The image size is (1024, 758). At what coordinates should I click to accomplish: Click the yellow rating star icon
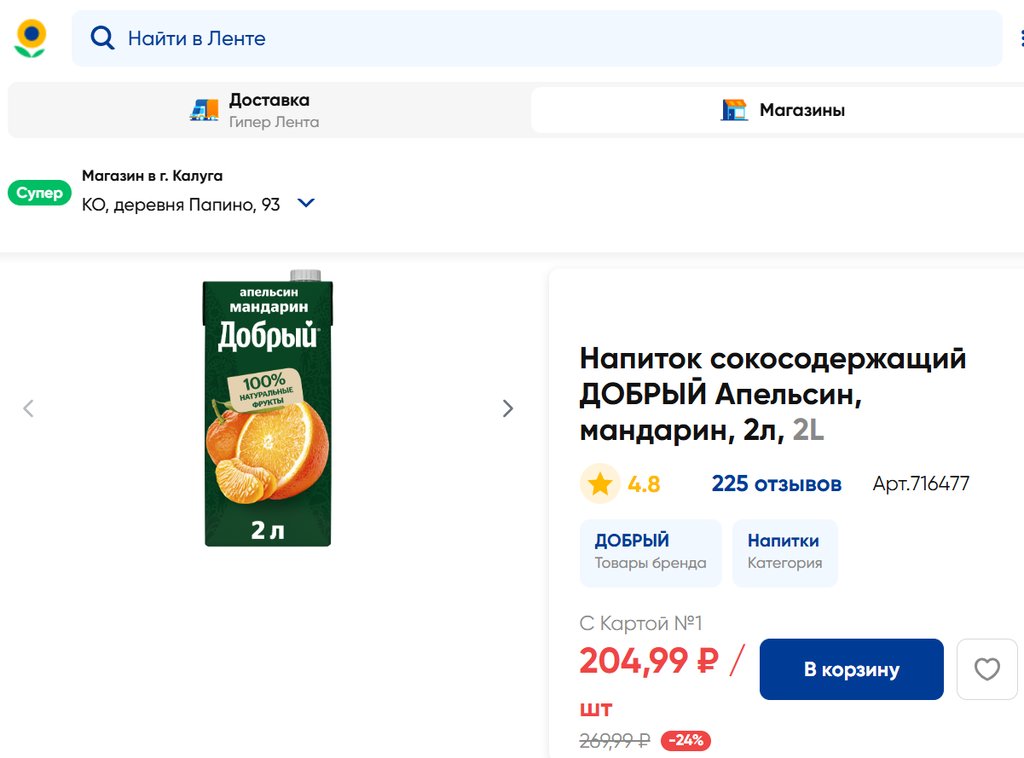pyautogui.click(x=600, y=484)
